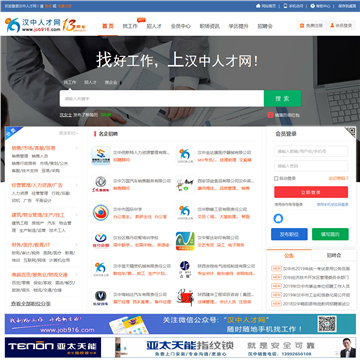
Task: Open 学历提升 navigation item
Action: 238,26
